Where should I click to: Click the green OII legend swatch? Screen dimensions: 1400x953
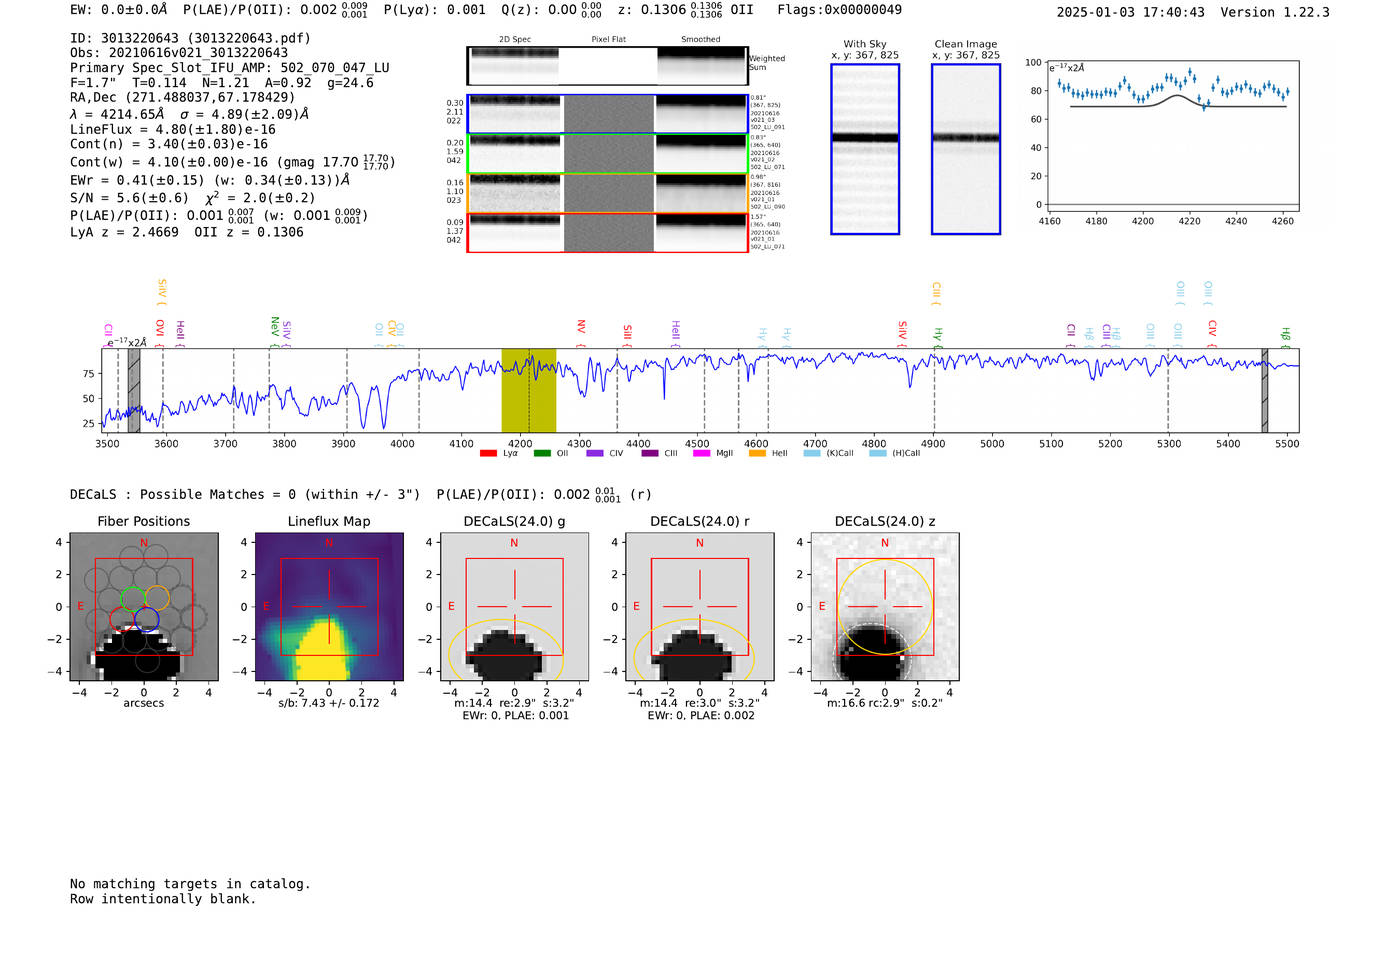click(542, 454)
